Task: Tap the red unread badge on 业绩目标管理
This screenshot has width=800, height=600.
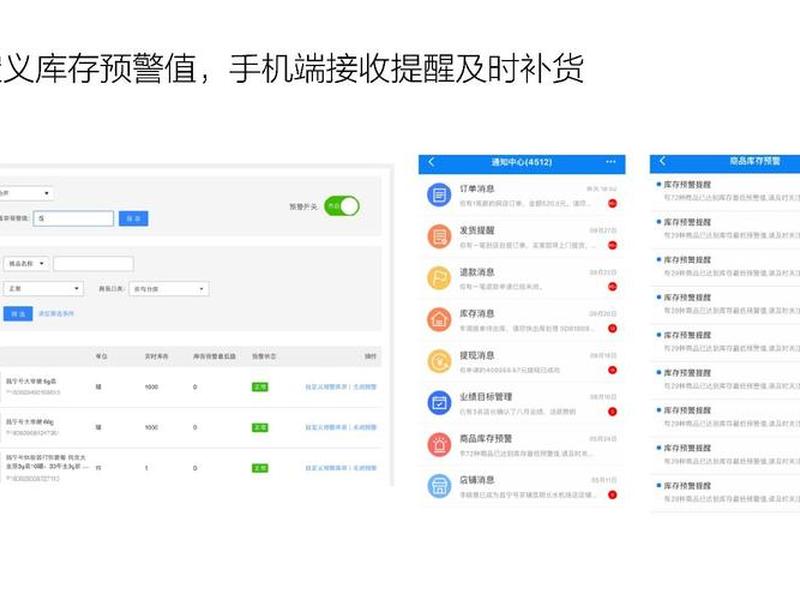Action: tap(612, 411)
